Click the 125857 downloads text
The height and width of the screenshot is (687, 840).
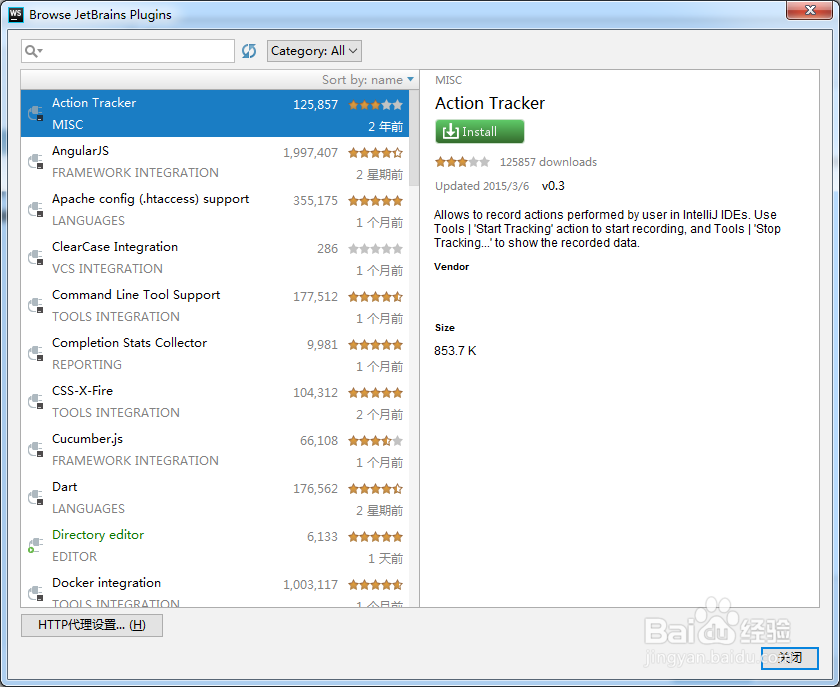[x=548, y=162]
